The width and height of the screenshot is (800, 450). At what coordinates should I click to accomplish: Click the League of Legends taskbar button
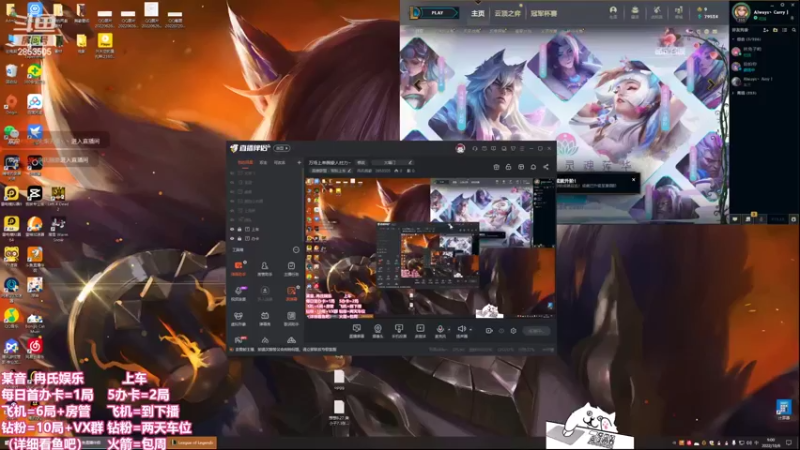point(193,442)
